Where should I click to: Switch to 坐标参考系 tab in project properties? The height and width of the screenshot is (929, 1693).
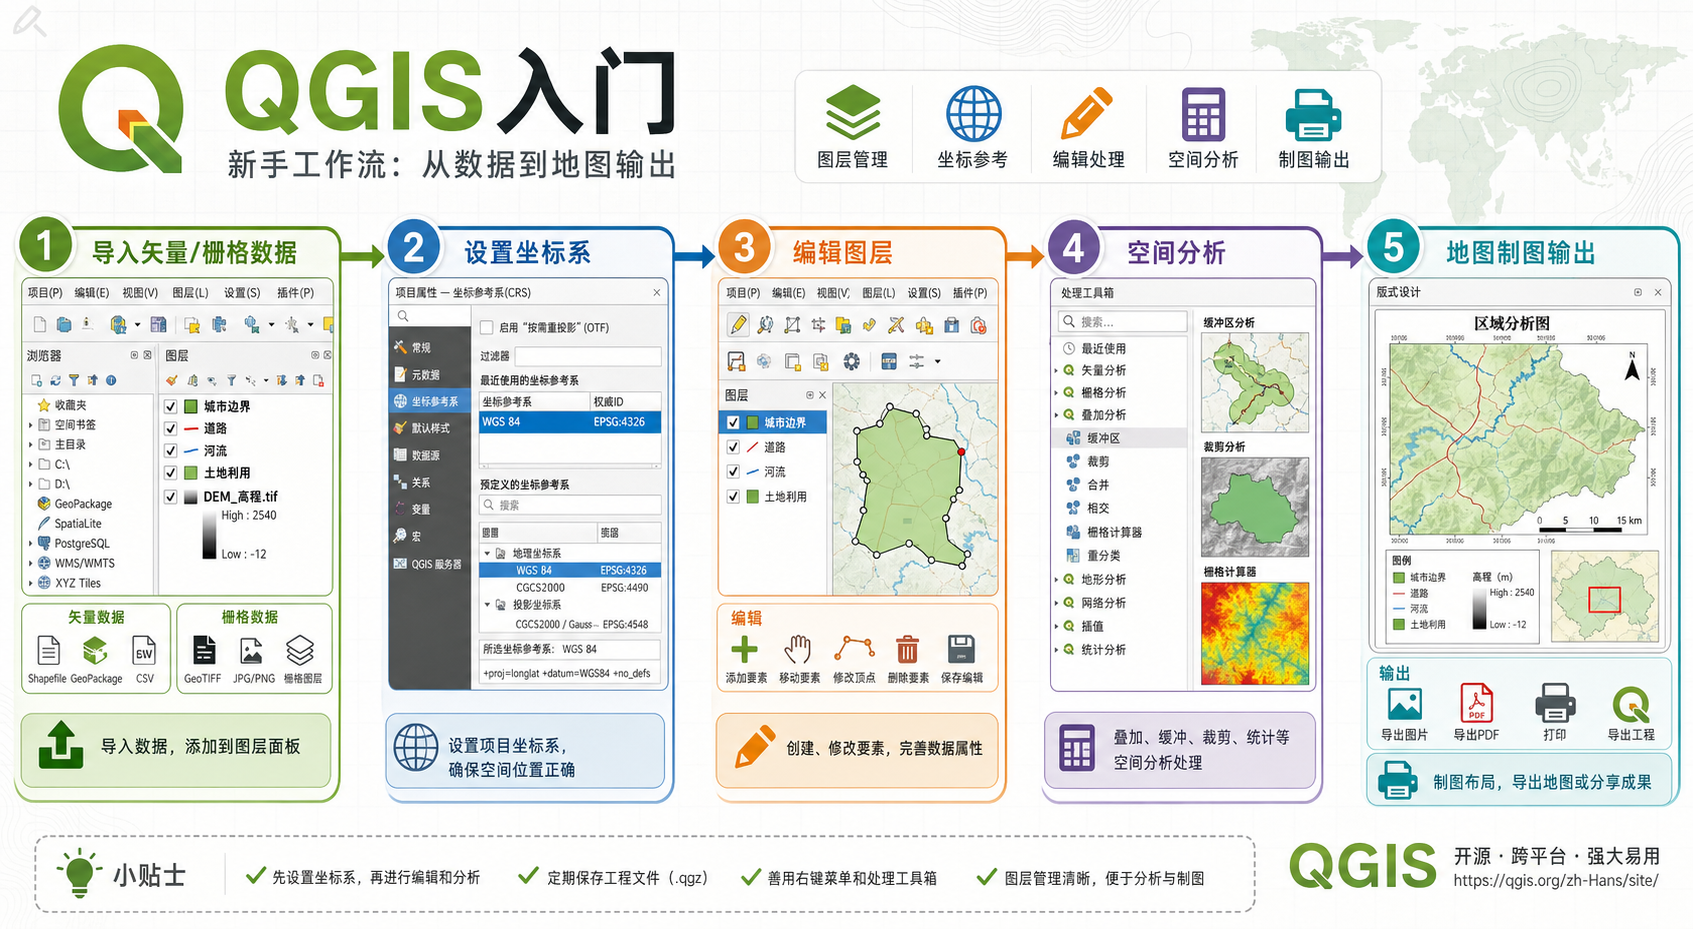(x=430, y=401)
